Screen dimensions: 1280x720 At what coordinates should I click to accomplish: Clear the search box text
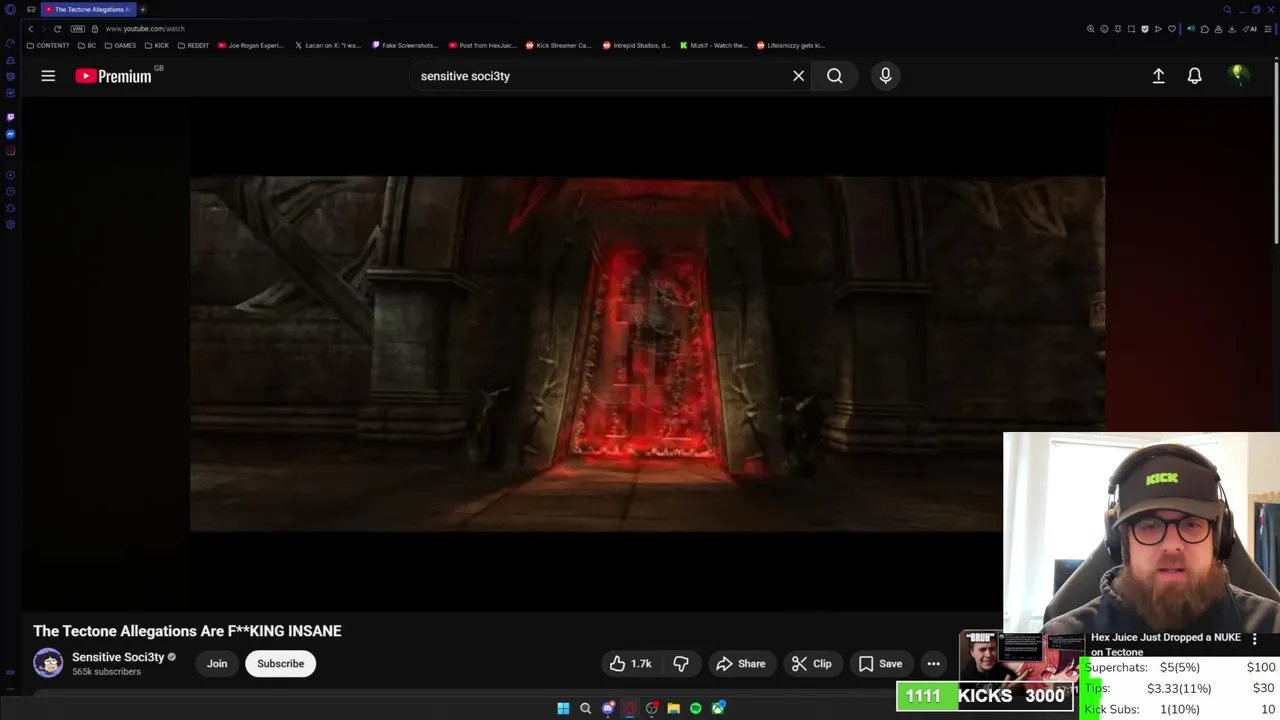click(798, 76)
